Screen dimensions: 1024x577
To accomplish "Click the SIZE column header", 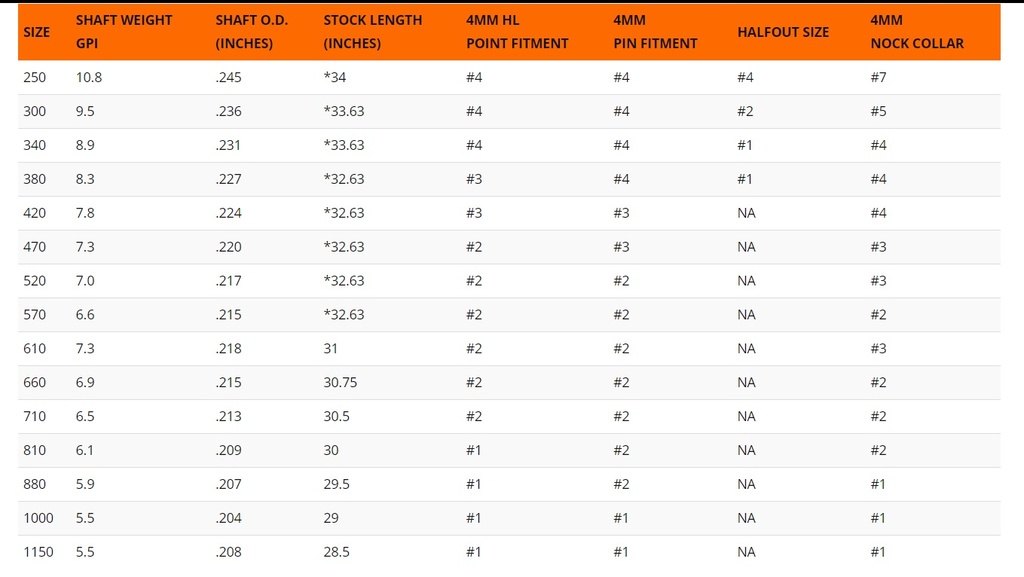I will 37,32.
